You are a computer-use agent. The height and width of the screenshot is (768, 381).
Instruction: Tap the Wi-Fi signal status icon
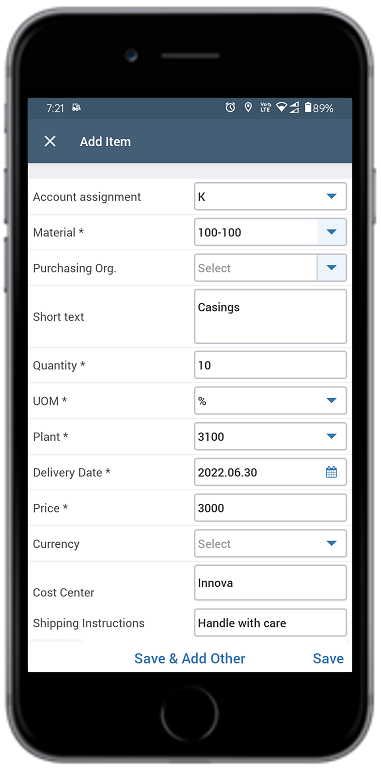(x=281, y=108)
